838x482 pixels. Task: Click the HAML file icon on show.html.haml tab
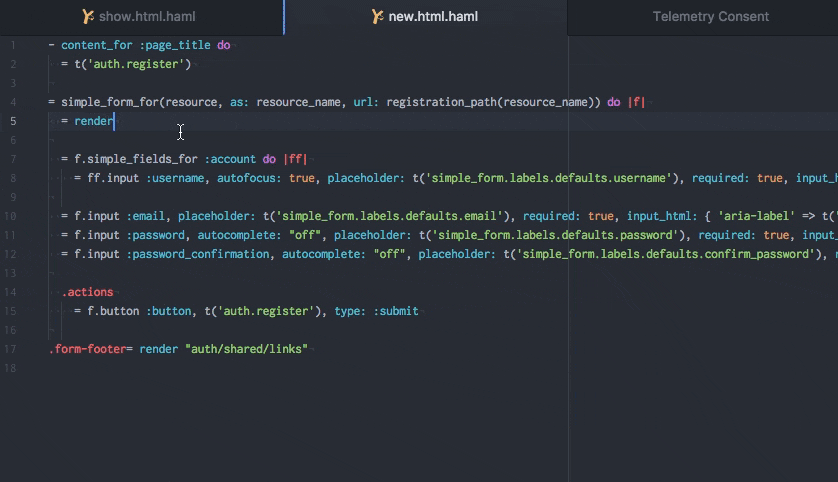88,17
